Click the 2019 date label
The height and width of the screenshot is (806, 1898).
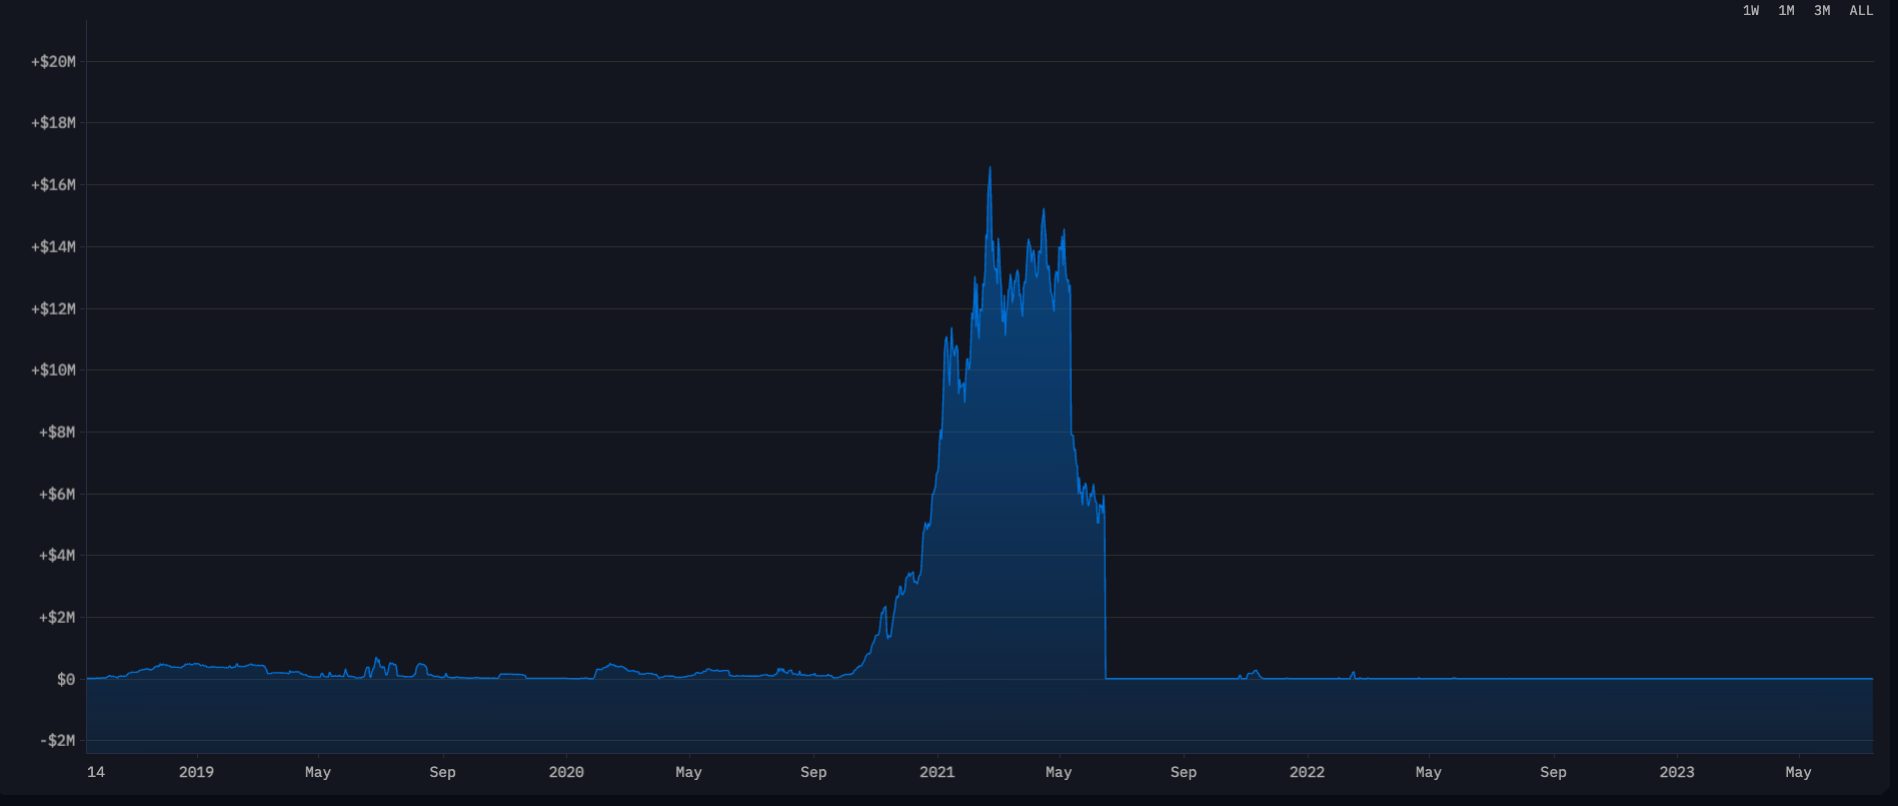[196, 772]
